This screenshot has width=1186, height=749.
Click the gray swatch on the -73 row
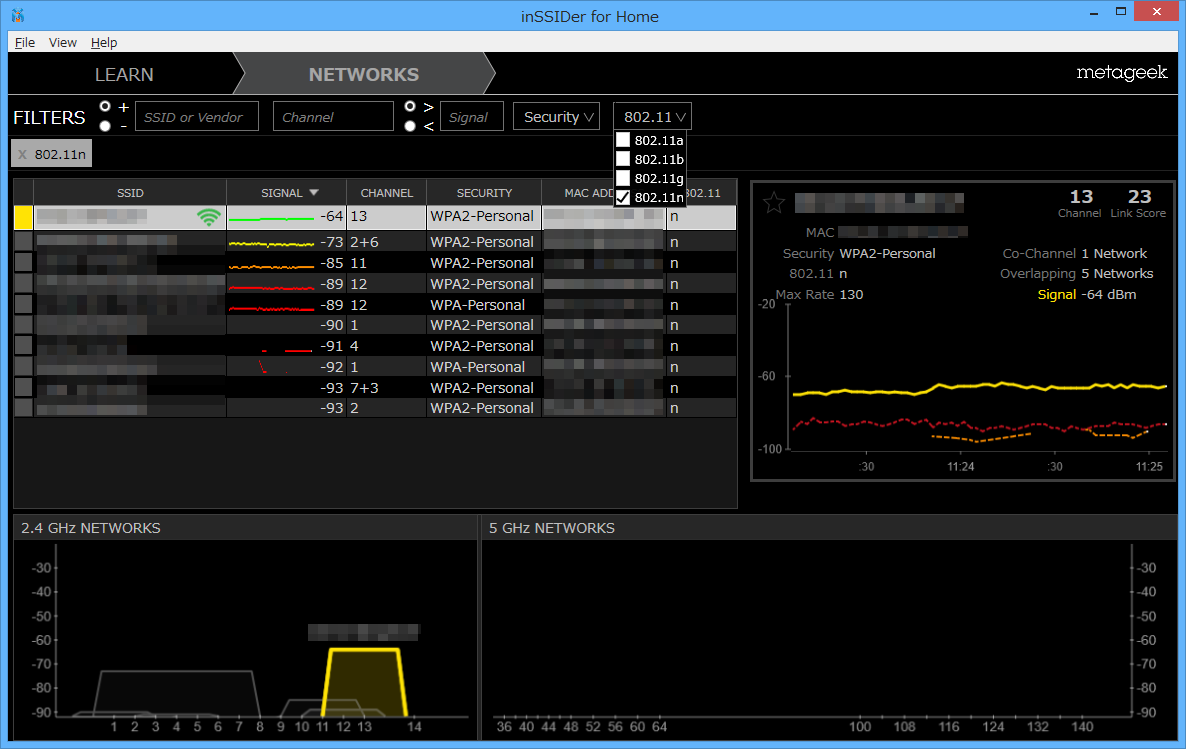tap(23, 241)
